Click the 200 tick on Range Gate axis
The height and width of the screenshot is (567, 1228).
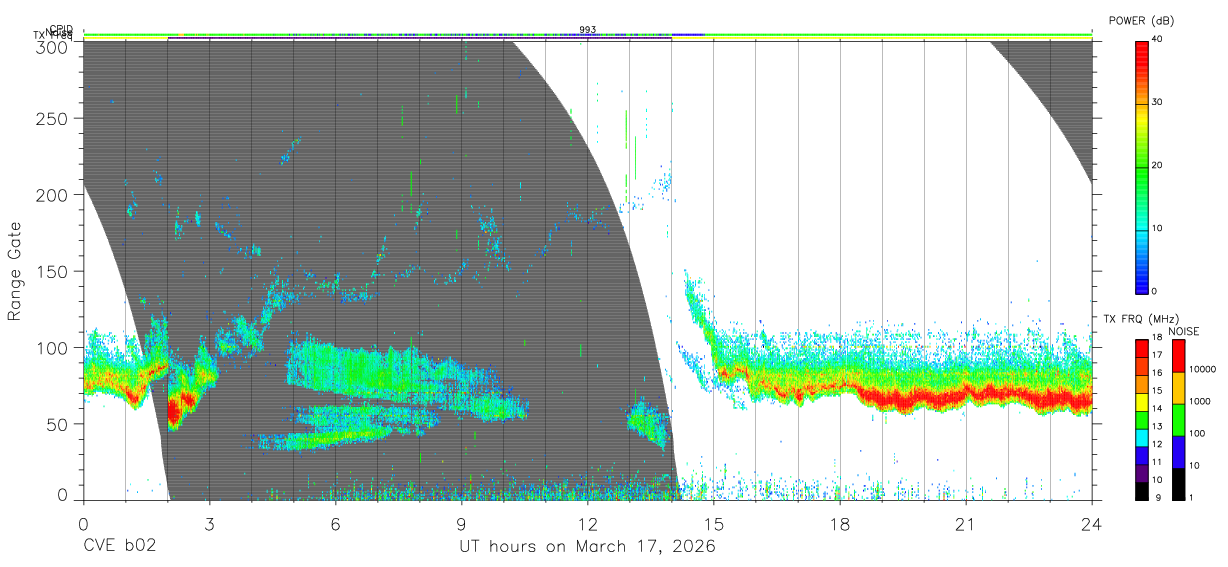pos(54,195)
